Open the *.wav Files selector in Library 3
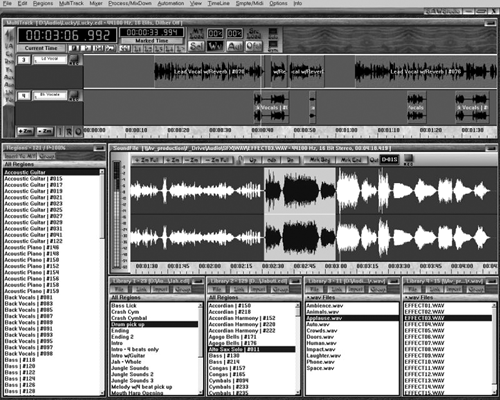Viewport: 500px width, 400px height. 352,297
